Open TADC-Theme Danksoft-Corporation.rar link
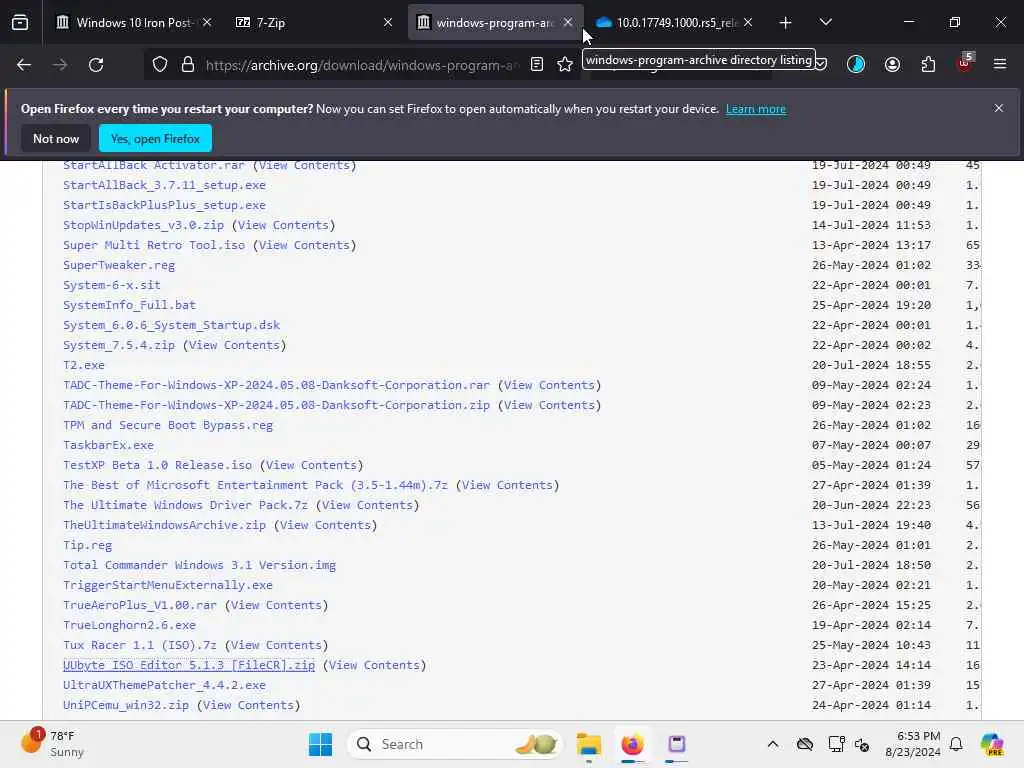Screen dimensions: 1024x768 pyautogui.click(x=276, y=385)
